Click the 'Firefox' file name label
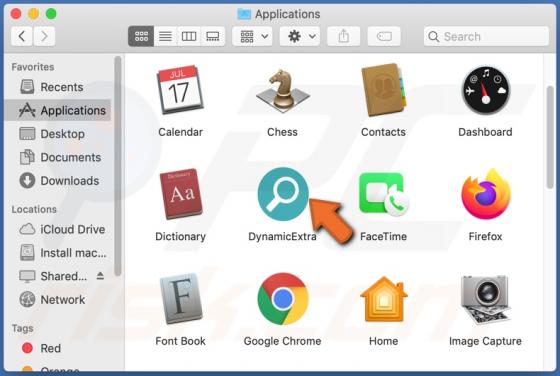 pos(485,236)
